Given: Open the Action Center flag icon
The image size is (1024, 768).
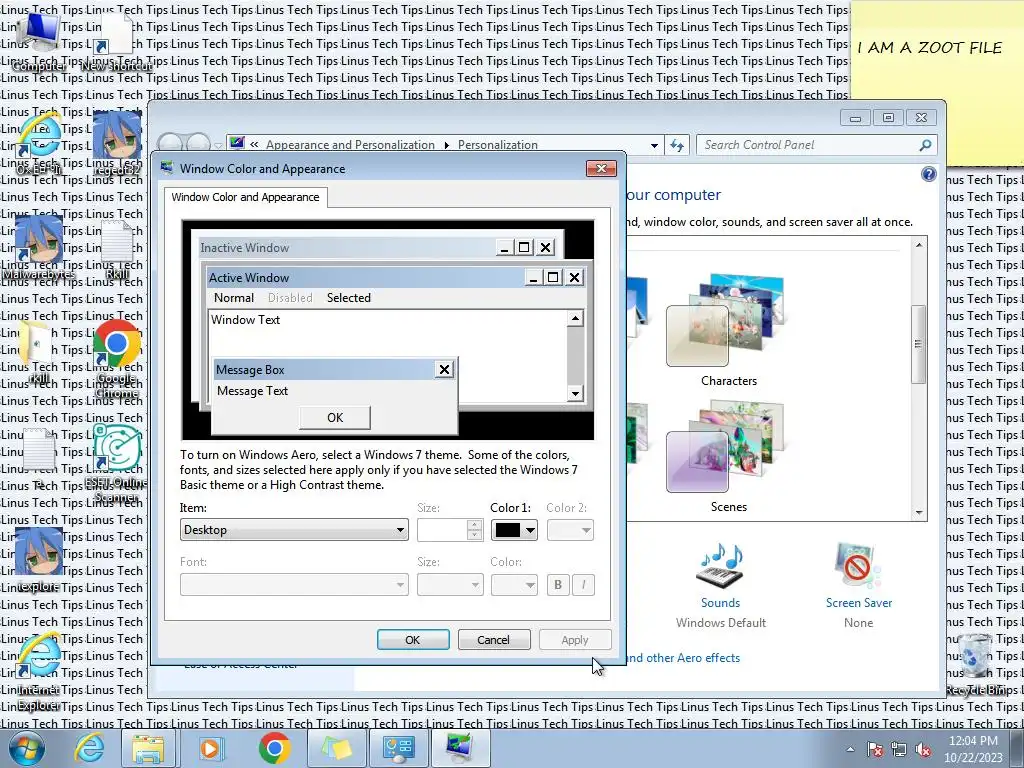Looking at the screenshot, I should click(x=875, y=750).
